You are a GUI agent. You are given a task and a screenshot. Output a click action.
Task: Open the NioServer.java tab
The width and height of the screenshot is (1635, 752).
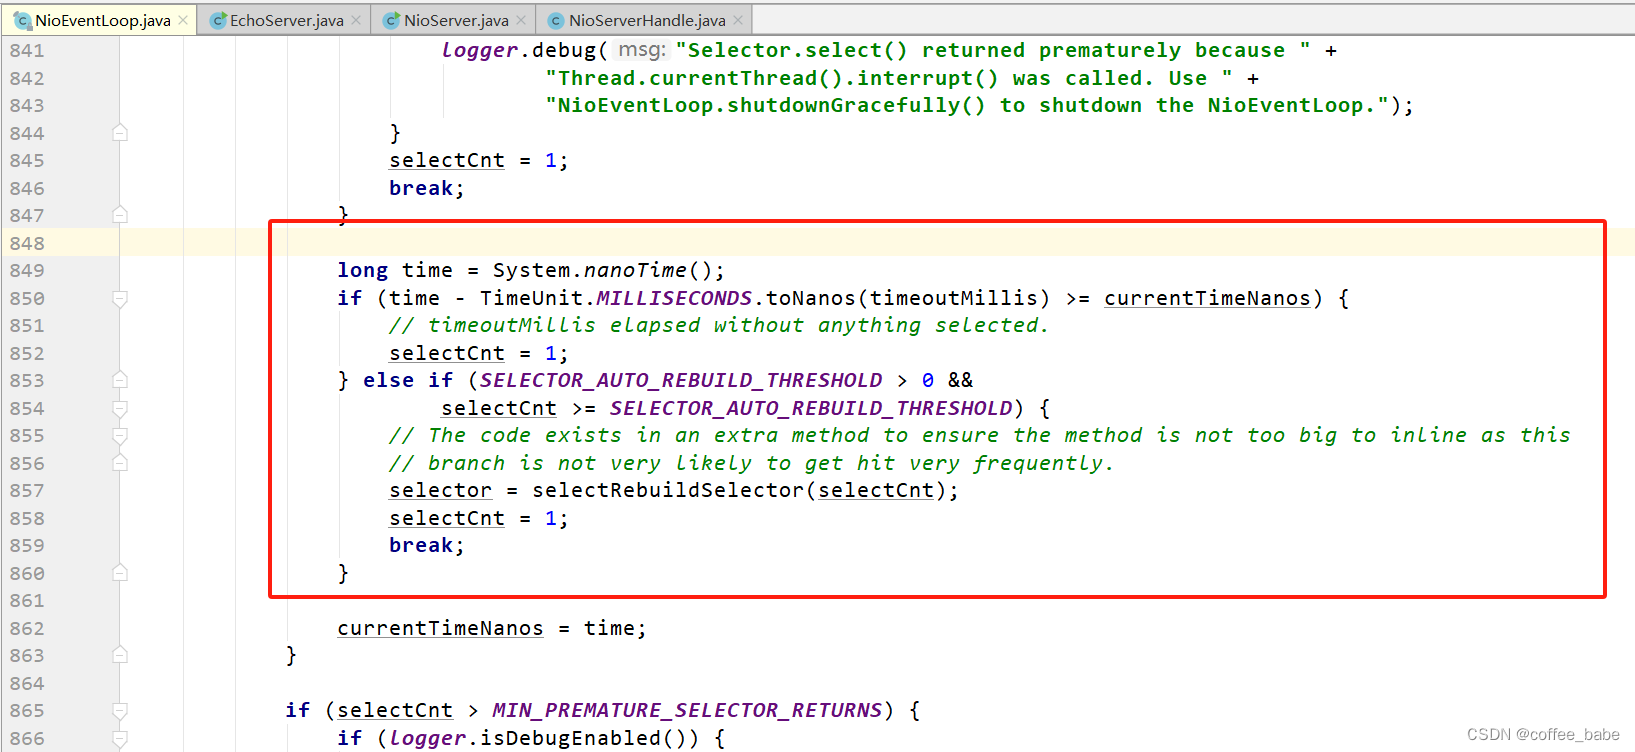[x=456, y=20]
